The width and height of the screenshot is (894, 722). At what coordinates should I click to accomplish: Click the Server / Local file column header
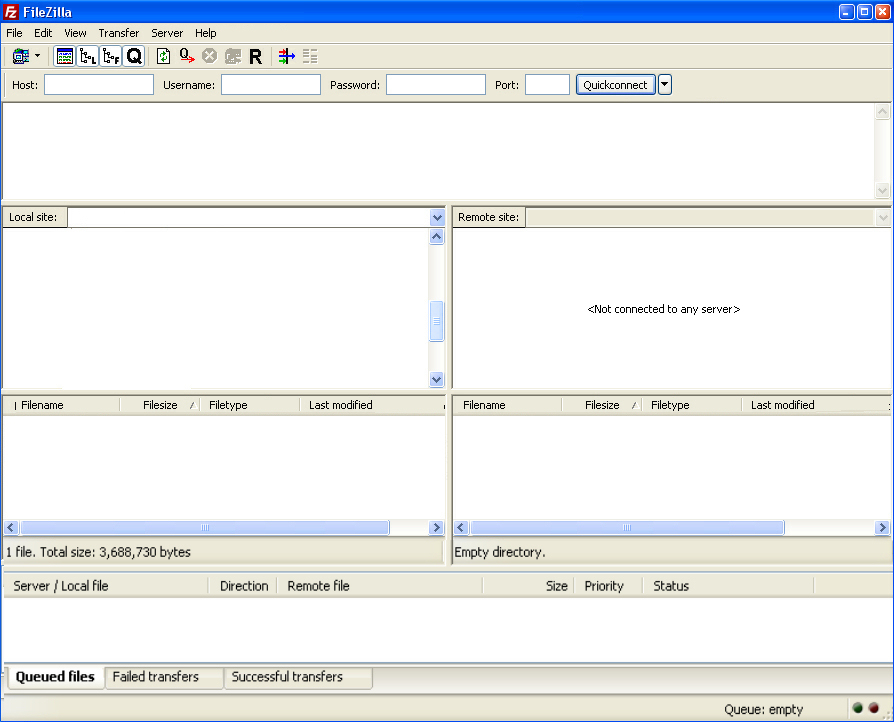click(x=105, y=586)
